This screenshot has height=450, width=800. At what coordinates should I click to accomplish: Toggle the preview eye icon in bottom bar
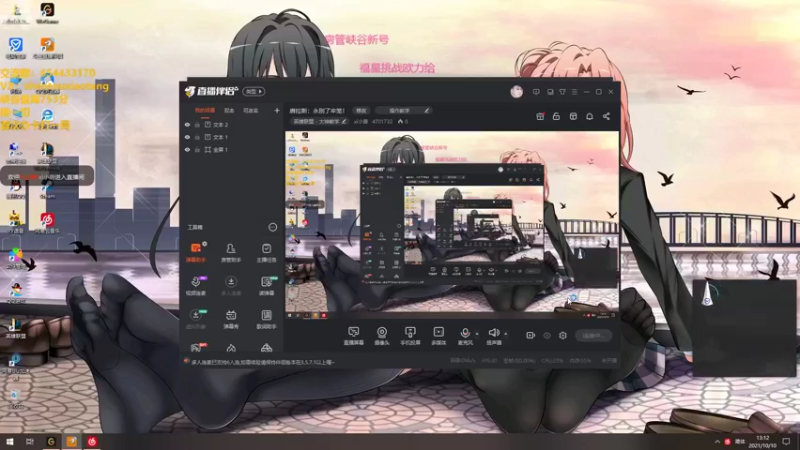pos(547,335)
